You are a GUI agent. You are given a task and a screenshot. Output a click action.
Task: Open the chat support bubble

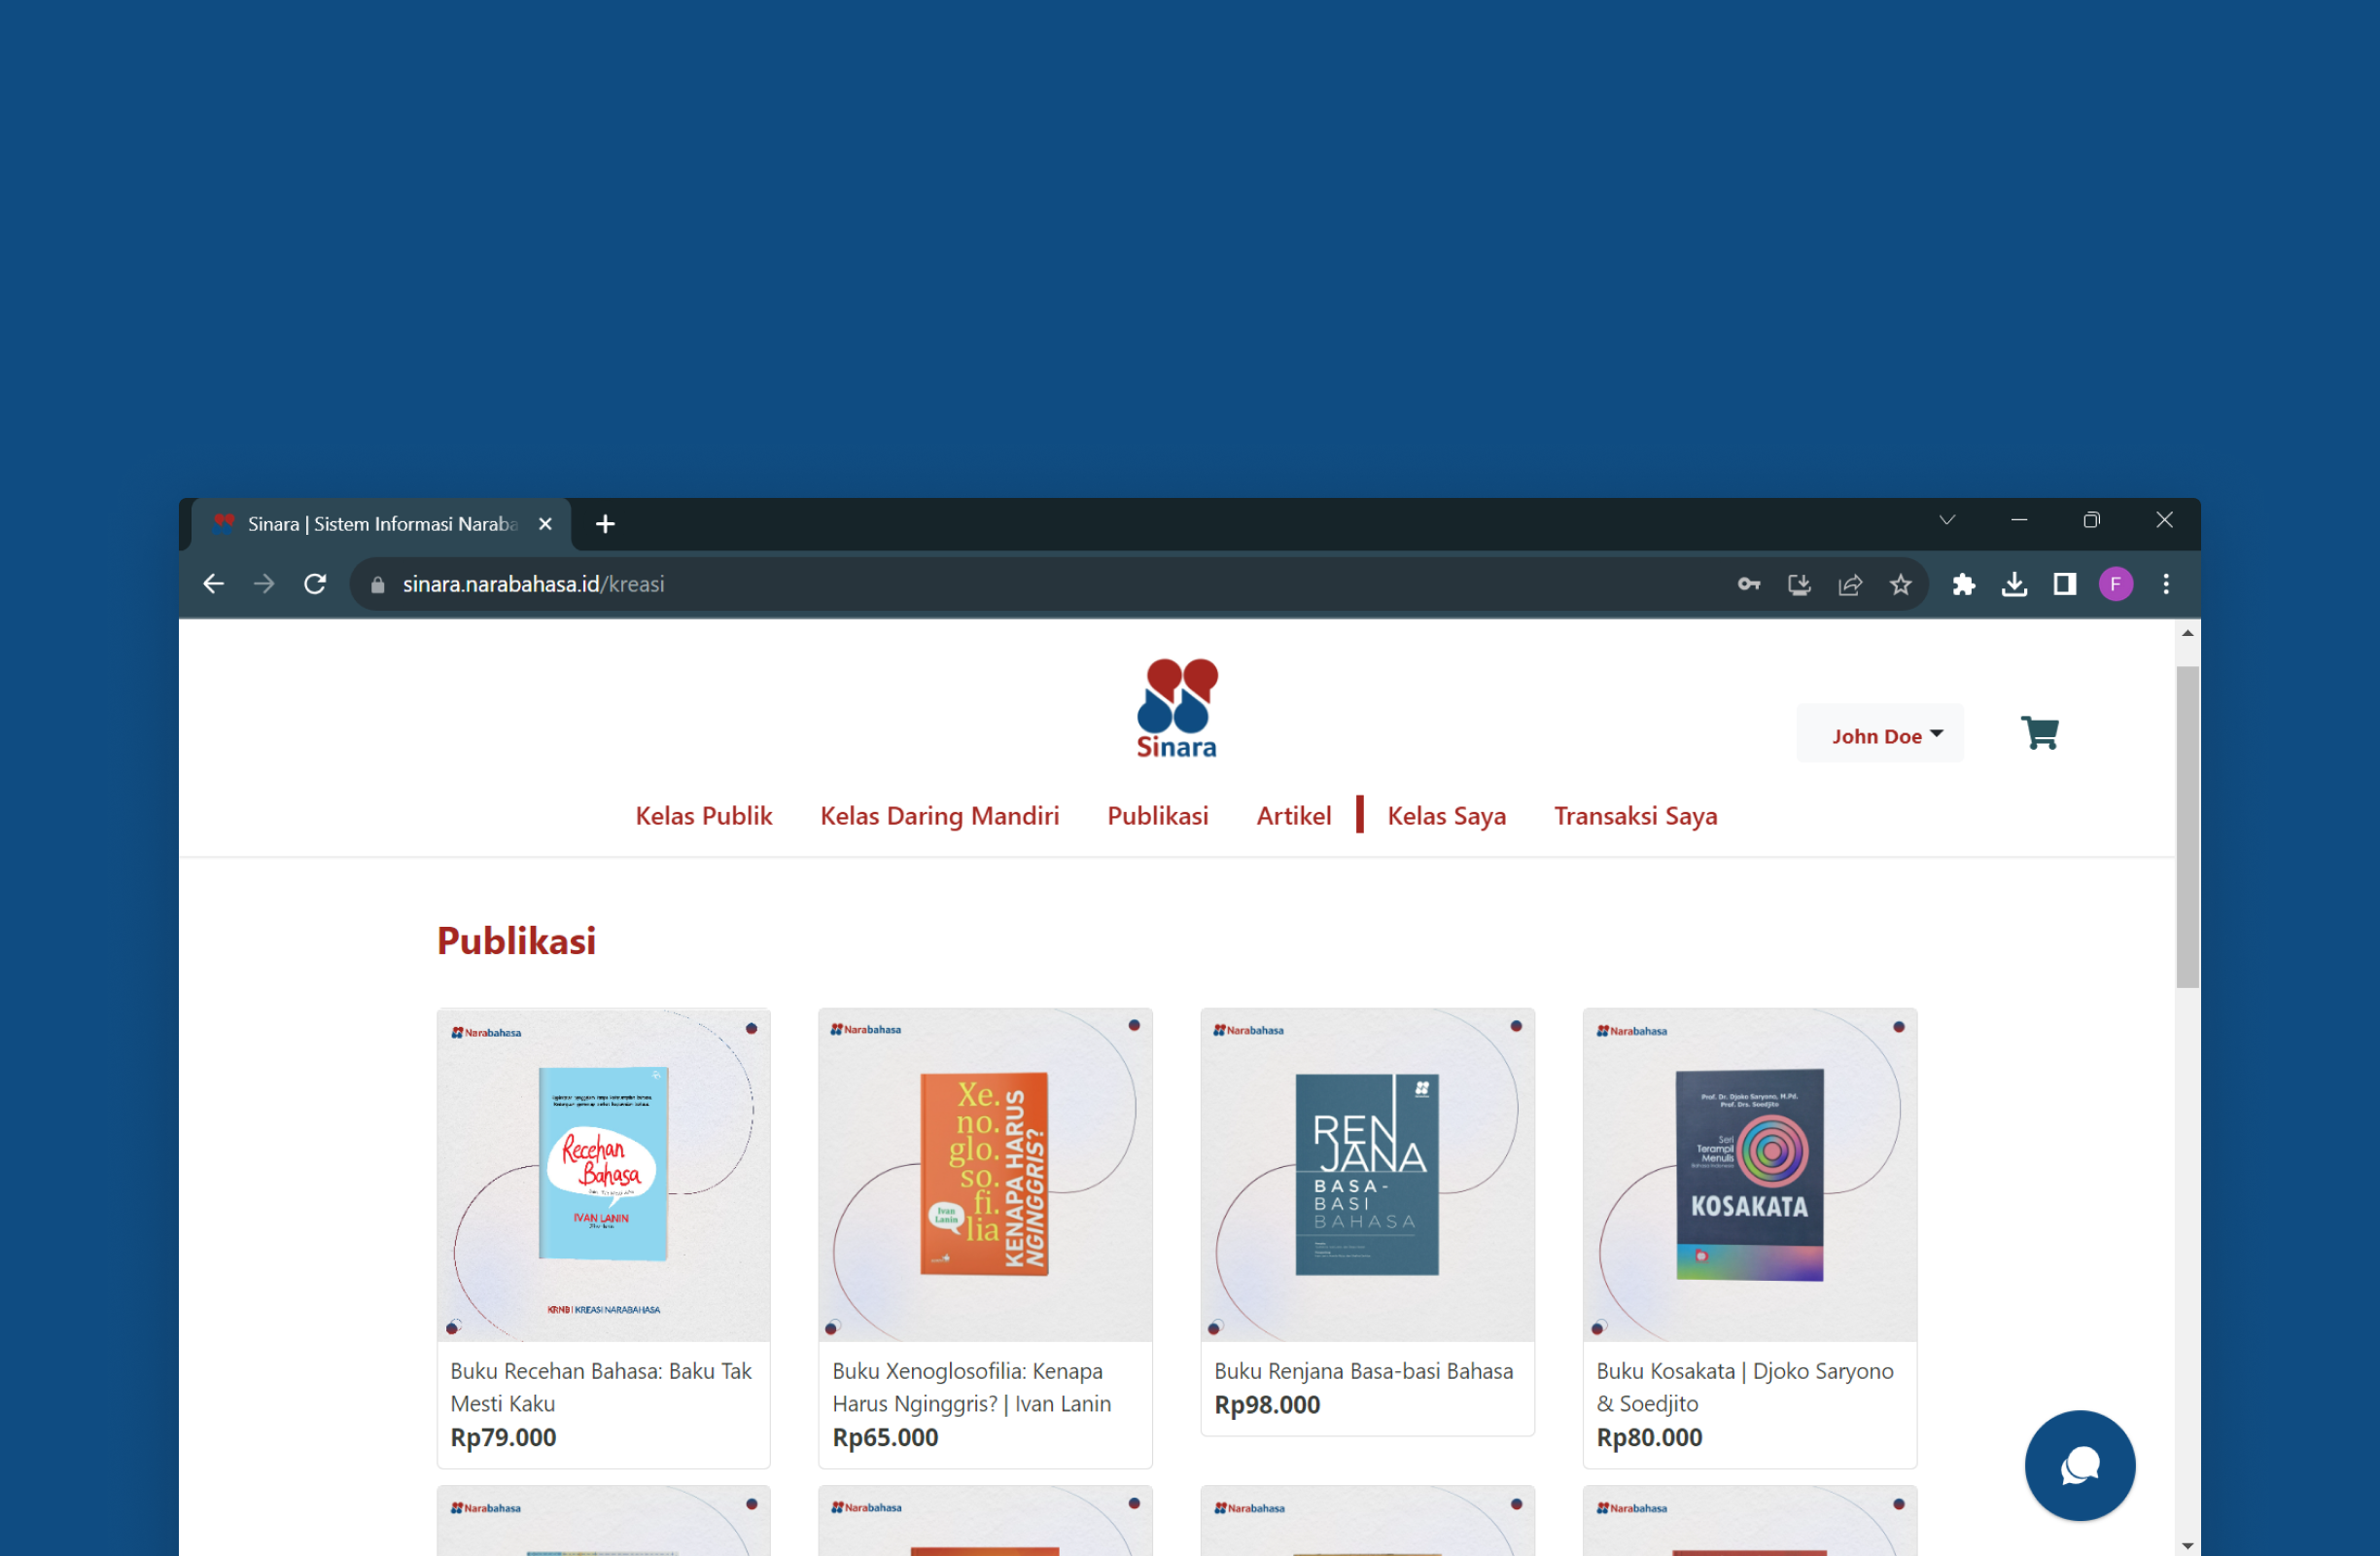[2079, 1465]
